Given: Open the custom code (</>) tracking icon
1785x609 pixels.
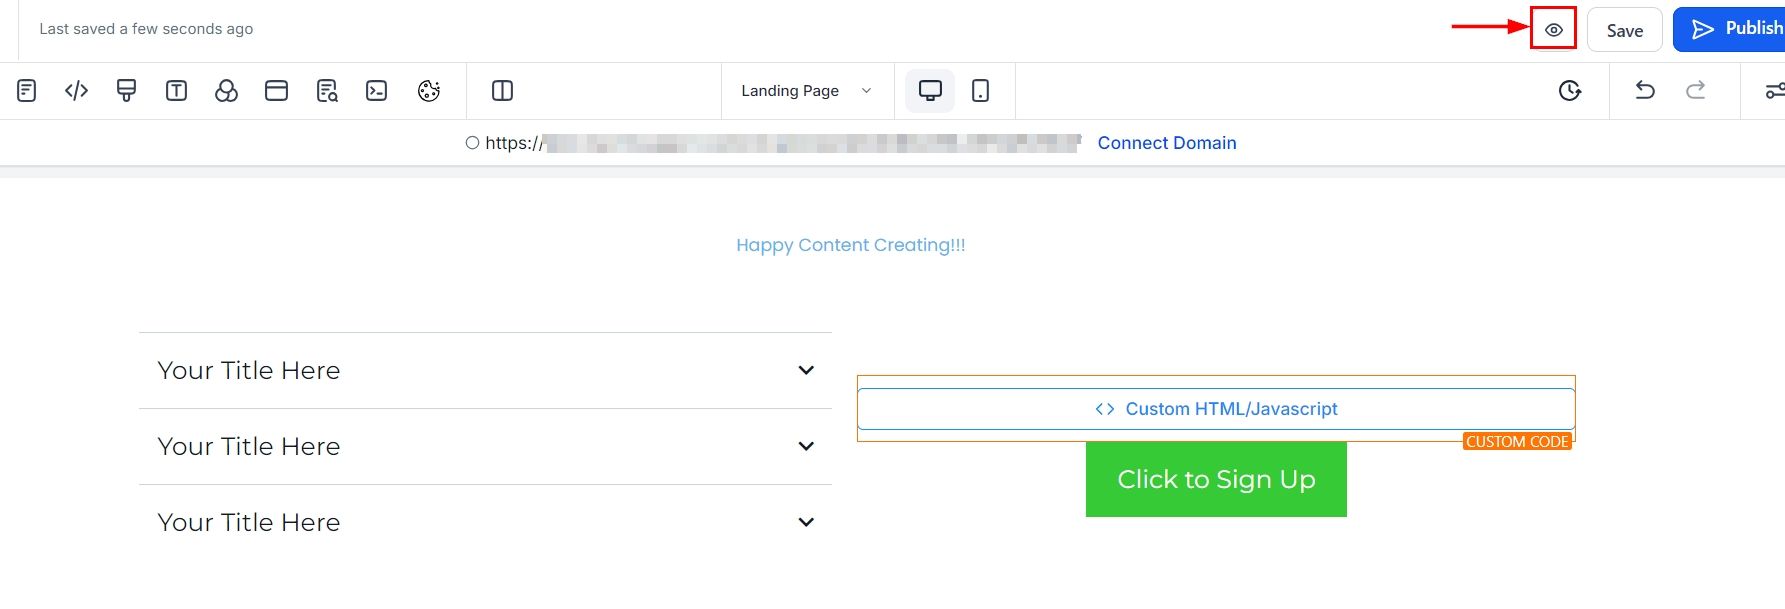Looking at the screenshot, I should point(77,91).
